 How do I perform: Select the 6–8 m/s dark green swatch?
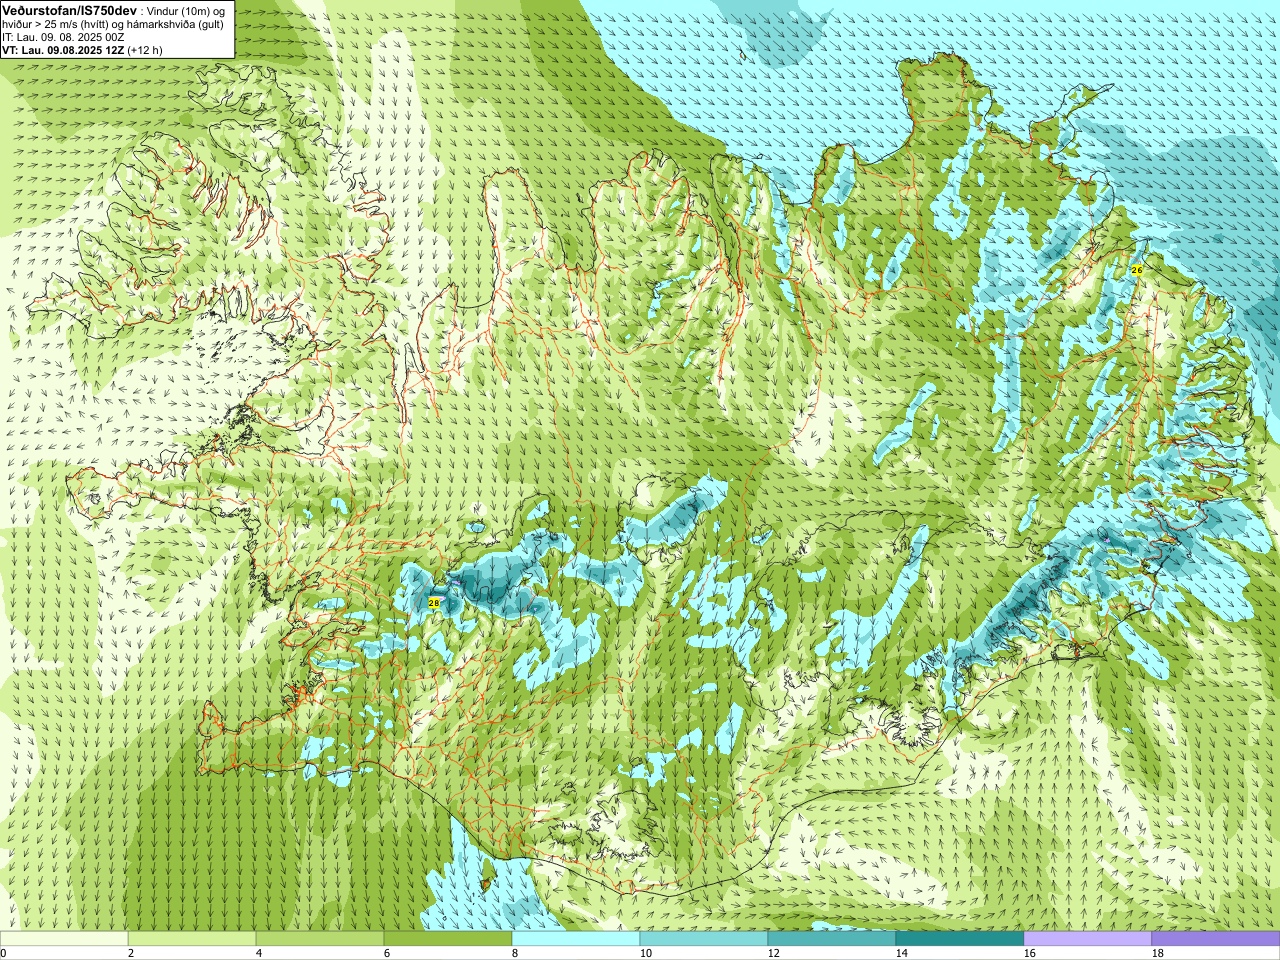(x=448, y=939)
